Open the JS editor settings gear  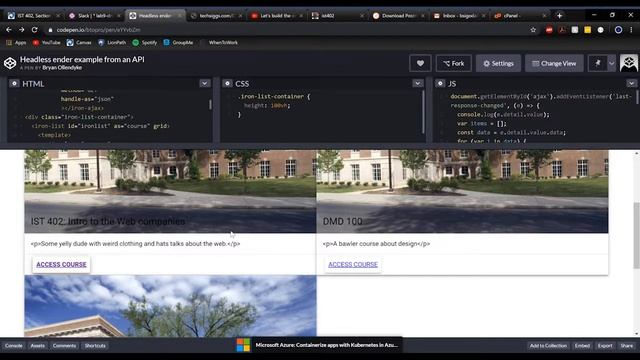[440, 83]
